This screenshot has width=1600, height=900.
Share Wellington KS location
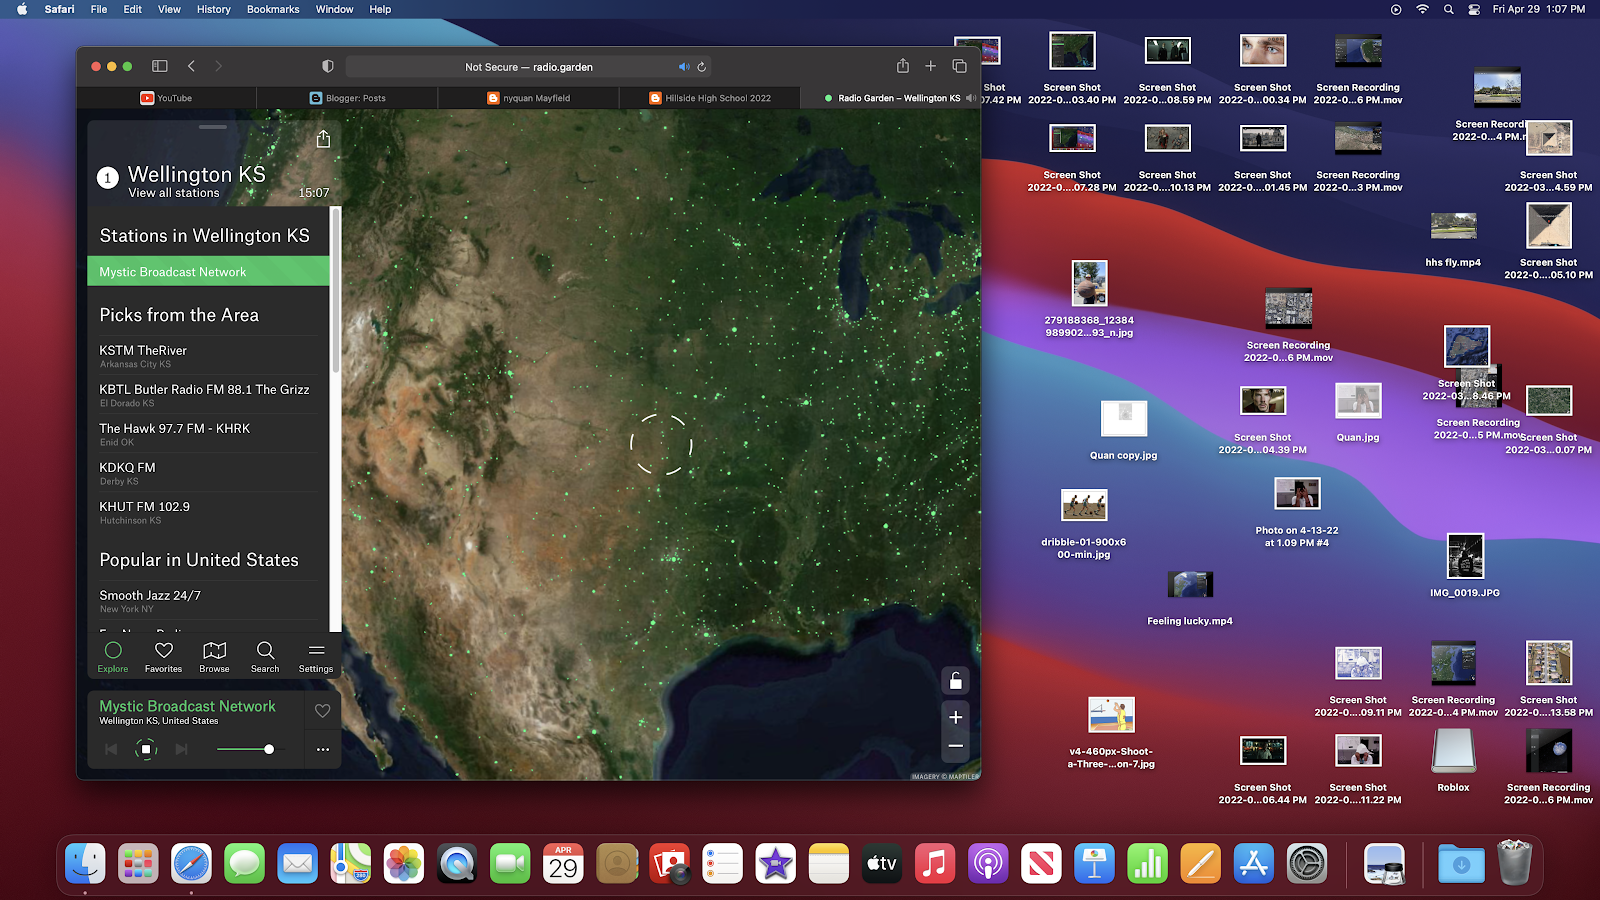[x=323, y=139]
